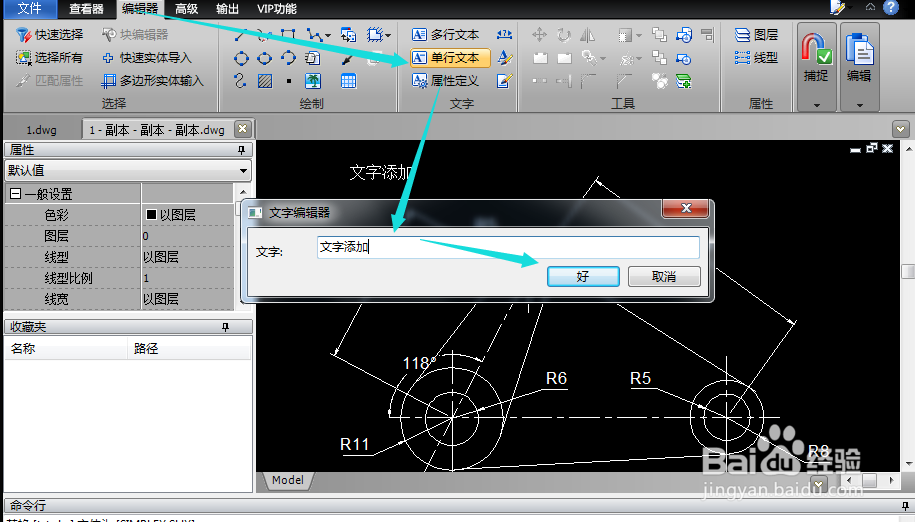Click the 线宽 value 以图层

tap(188, 299)
